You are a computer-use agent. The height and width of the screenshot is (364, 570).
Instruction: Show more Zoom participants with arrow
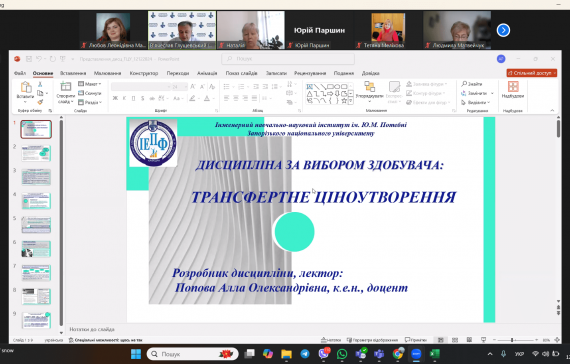(x=503, y=30)
